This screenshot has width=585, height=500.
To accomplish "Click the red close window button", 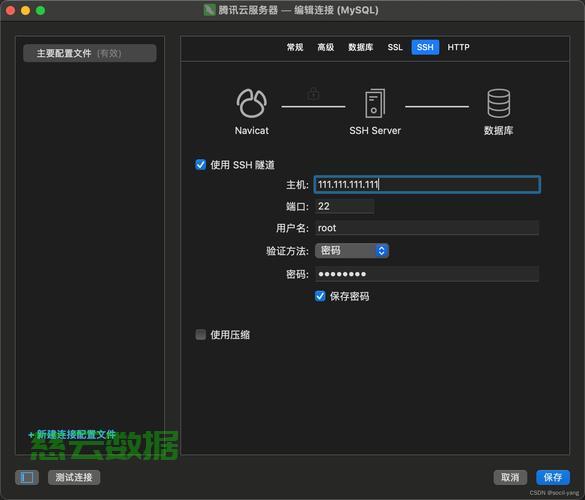I will click(x=10, y=10).
